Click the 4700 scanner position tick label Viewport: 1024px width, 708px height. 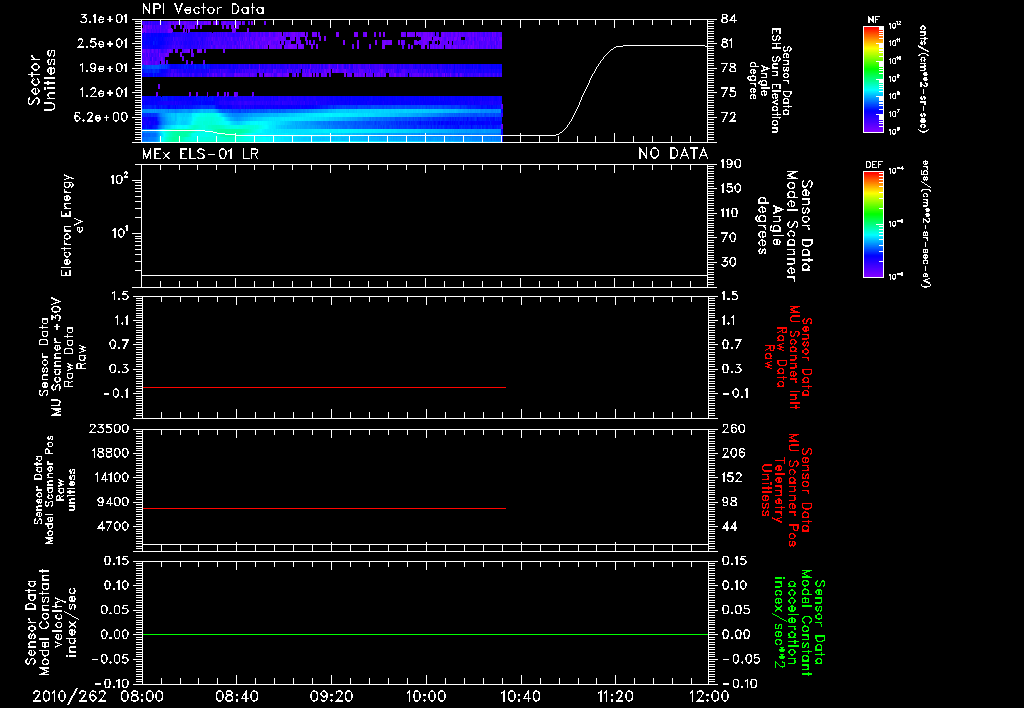(112, 526)
